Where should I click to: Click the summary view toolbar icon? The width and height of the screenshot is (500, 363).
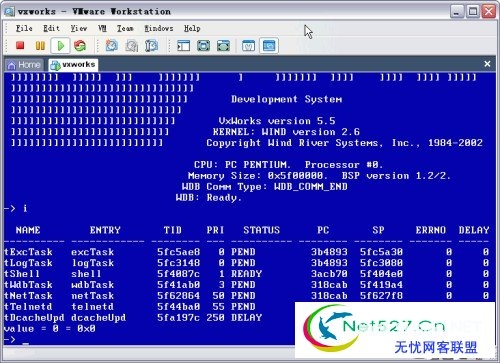[x=248, y=46]
